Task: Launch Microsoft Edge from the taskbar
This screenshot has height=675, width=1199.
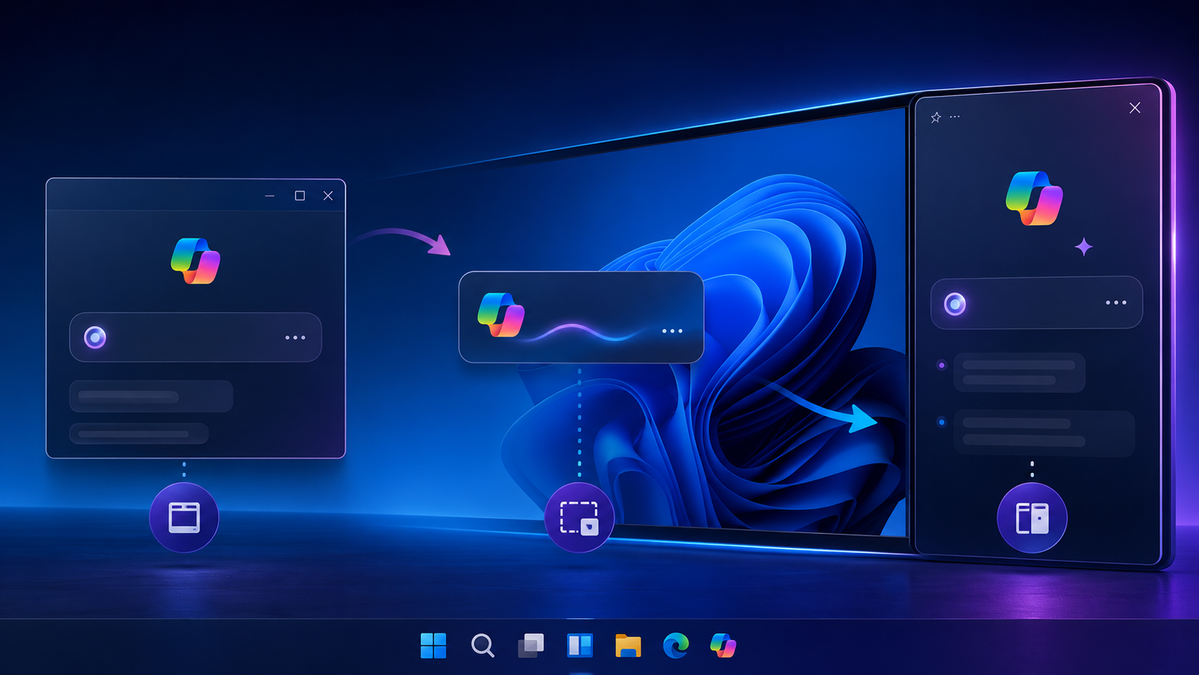Action: tap(676, 645)
